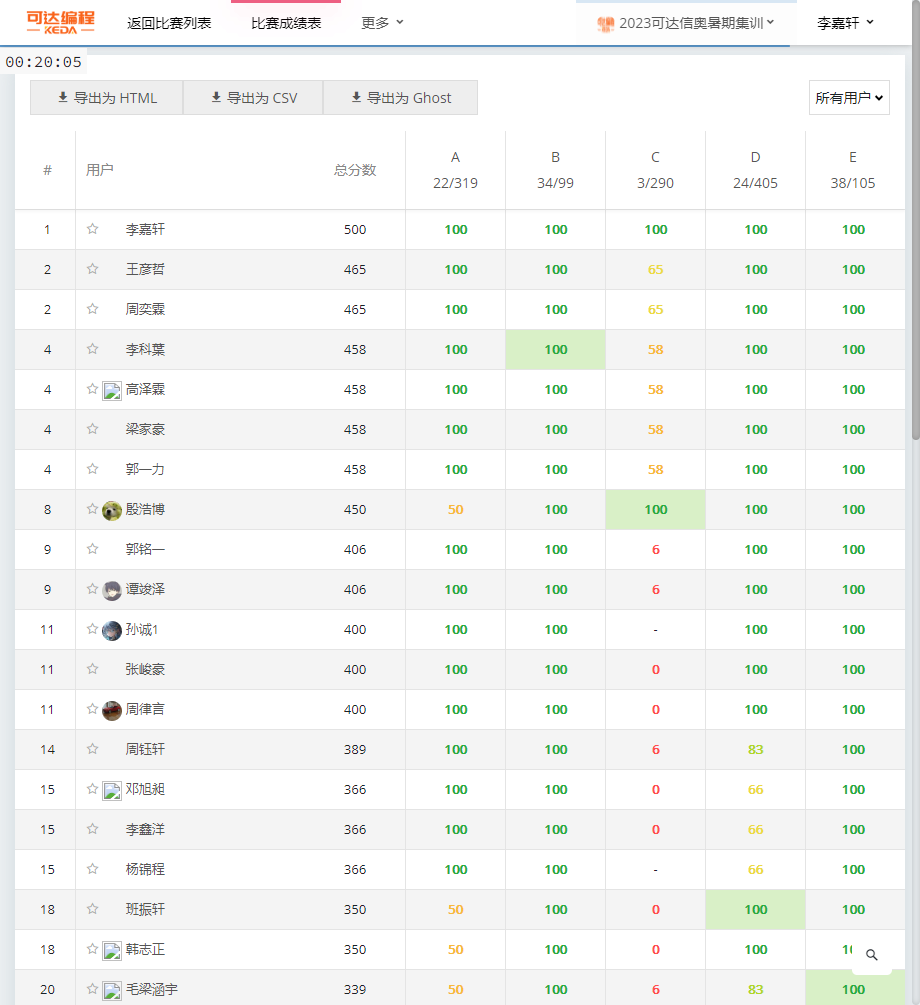This screenshot has width=920, height=1005.
Task: Open 谭竣泽's avatar picture
Action: (x=112, y=591)
